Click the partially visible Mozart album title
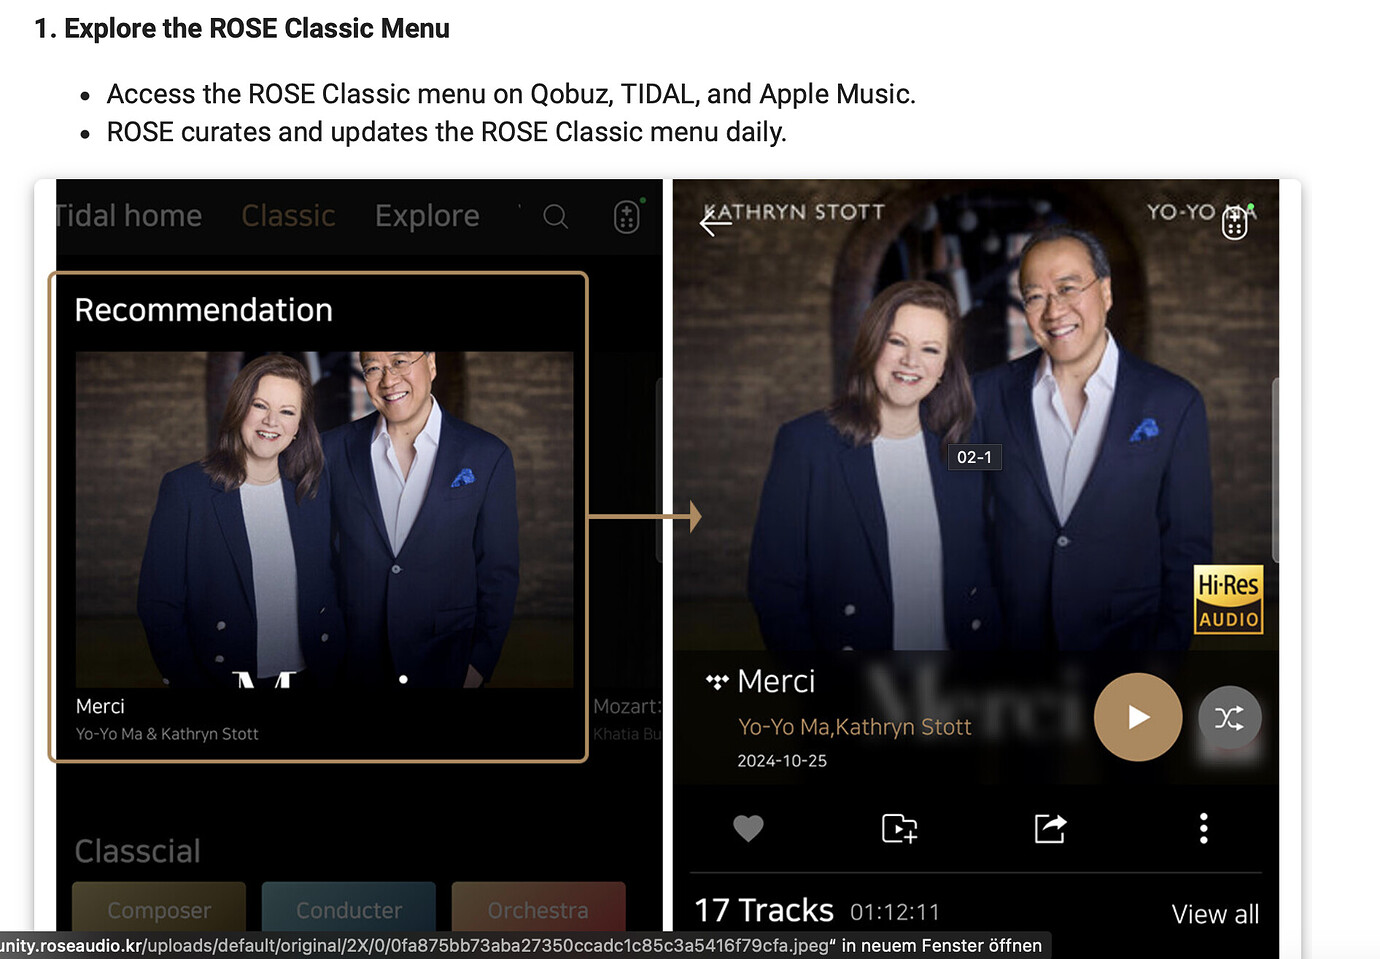The height and width of the screenshot is (959, 1380). [627, 706]
